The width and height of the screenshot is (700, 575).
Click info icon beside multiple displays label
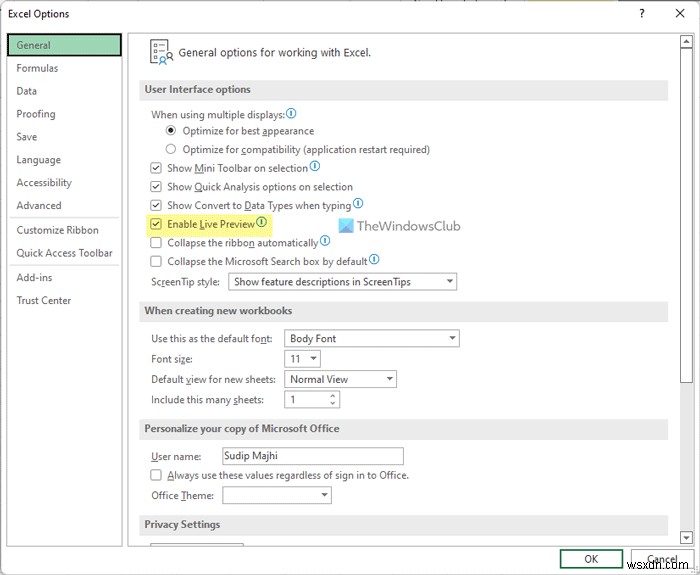point(291,113)
